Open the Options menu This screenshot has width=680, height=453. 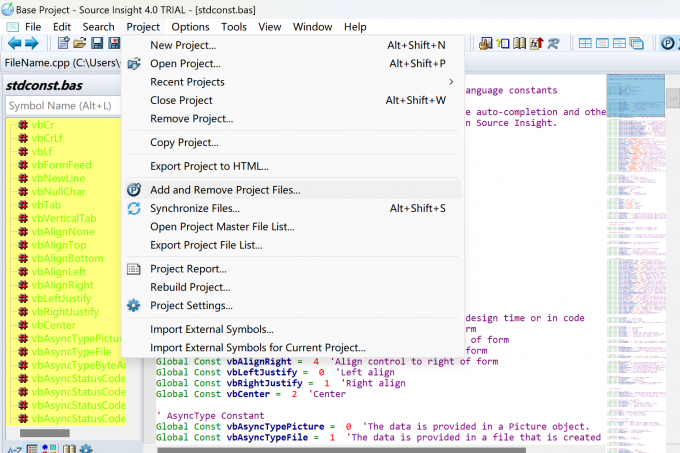pyautogui.click(x=190, y=26)
